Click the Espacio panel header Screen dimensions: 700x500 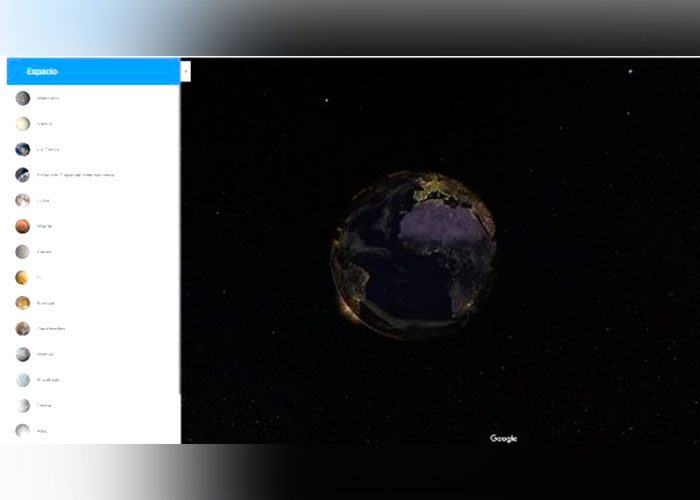click(x=92, y=72)
